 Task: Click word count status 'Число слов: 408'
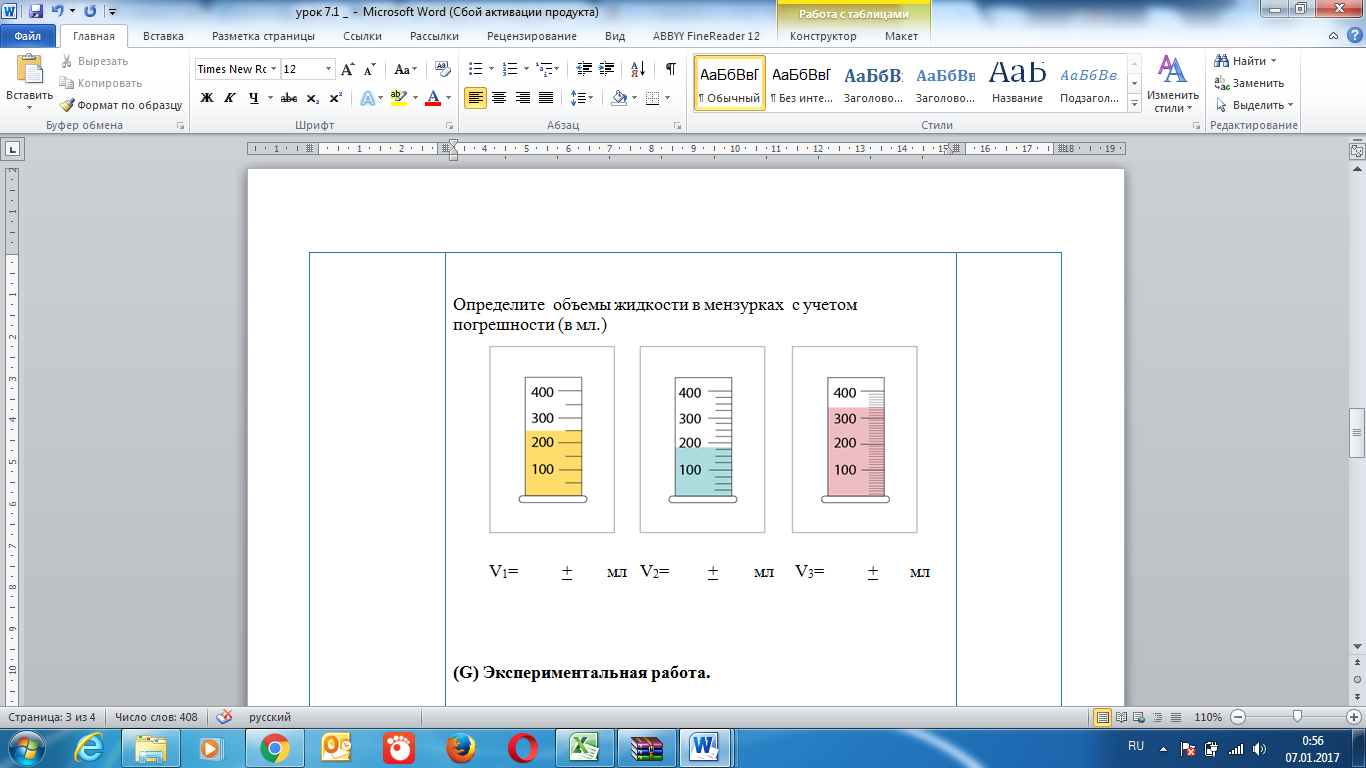[x=156, y=717]
